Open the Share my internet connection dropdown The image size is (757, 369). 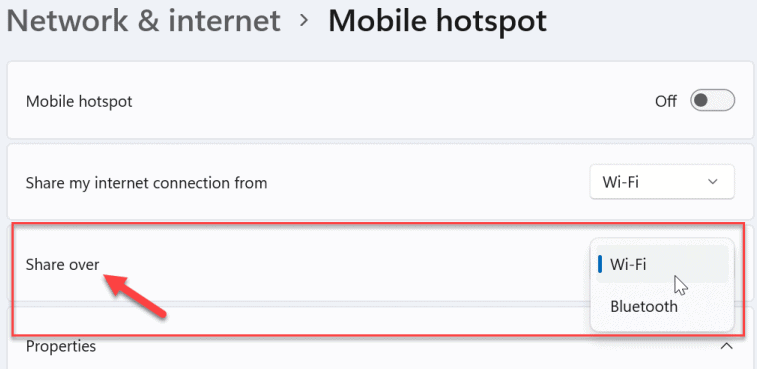[662, 182]
